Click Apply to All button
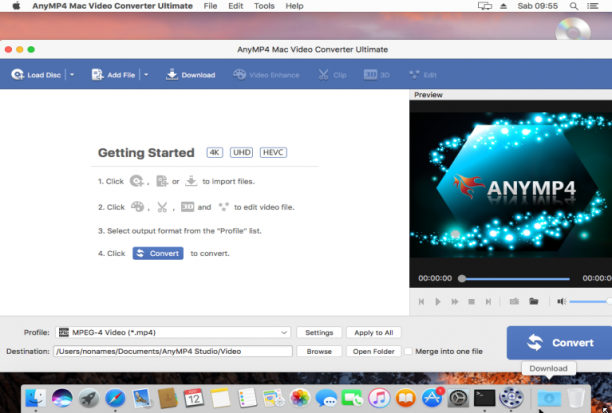Screen dimensions: 612x413 coord(374,333)
